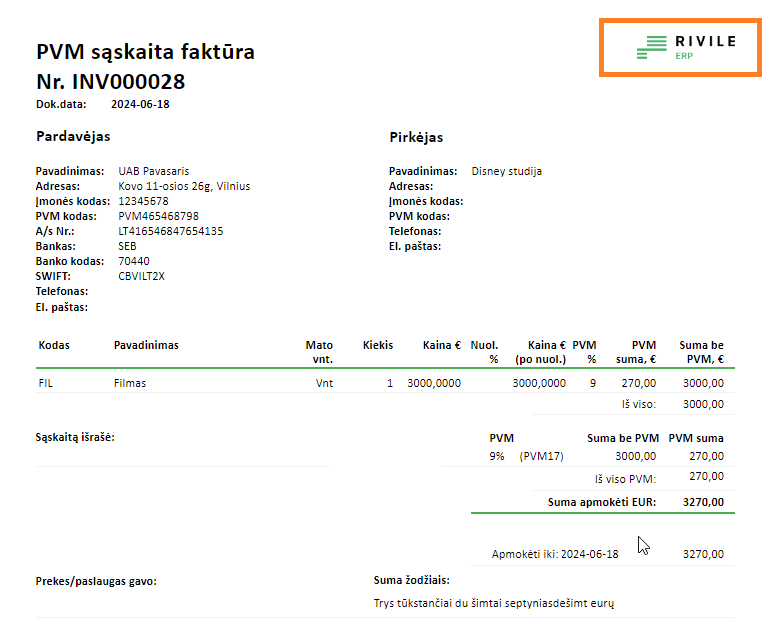Click the account number LT416546847654135
Screen dimensions: 783x634
(170, 231)
